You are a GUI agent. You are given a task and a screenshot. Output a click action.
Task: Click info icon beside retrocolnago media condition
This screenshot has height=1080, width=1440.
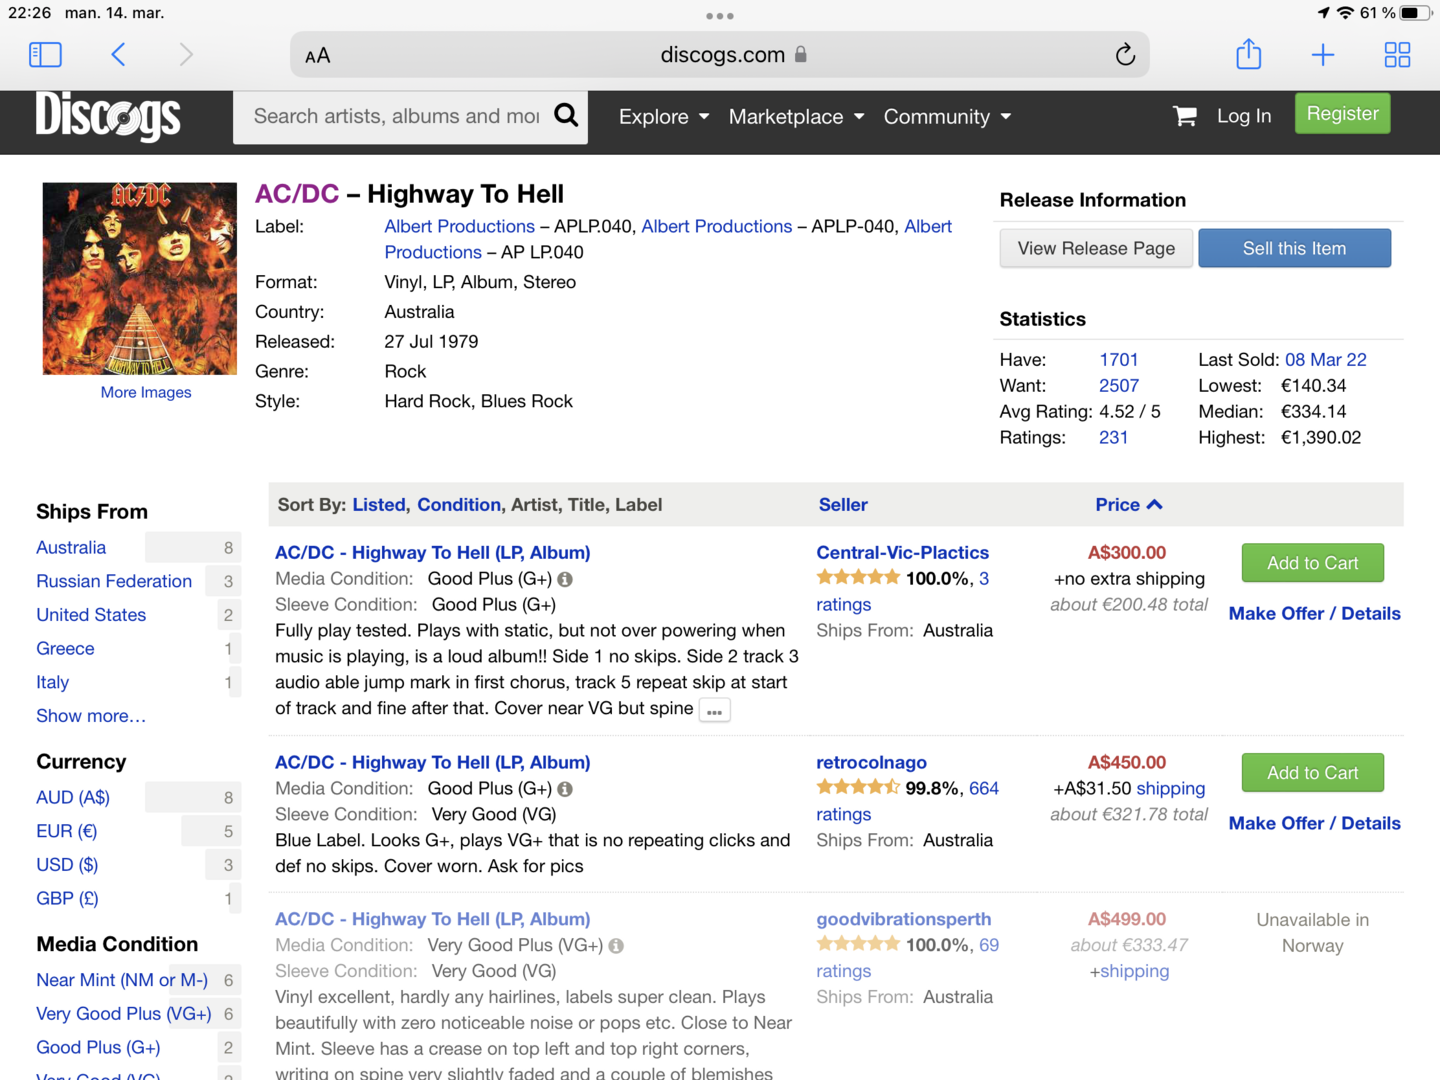565,789
